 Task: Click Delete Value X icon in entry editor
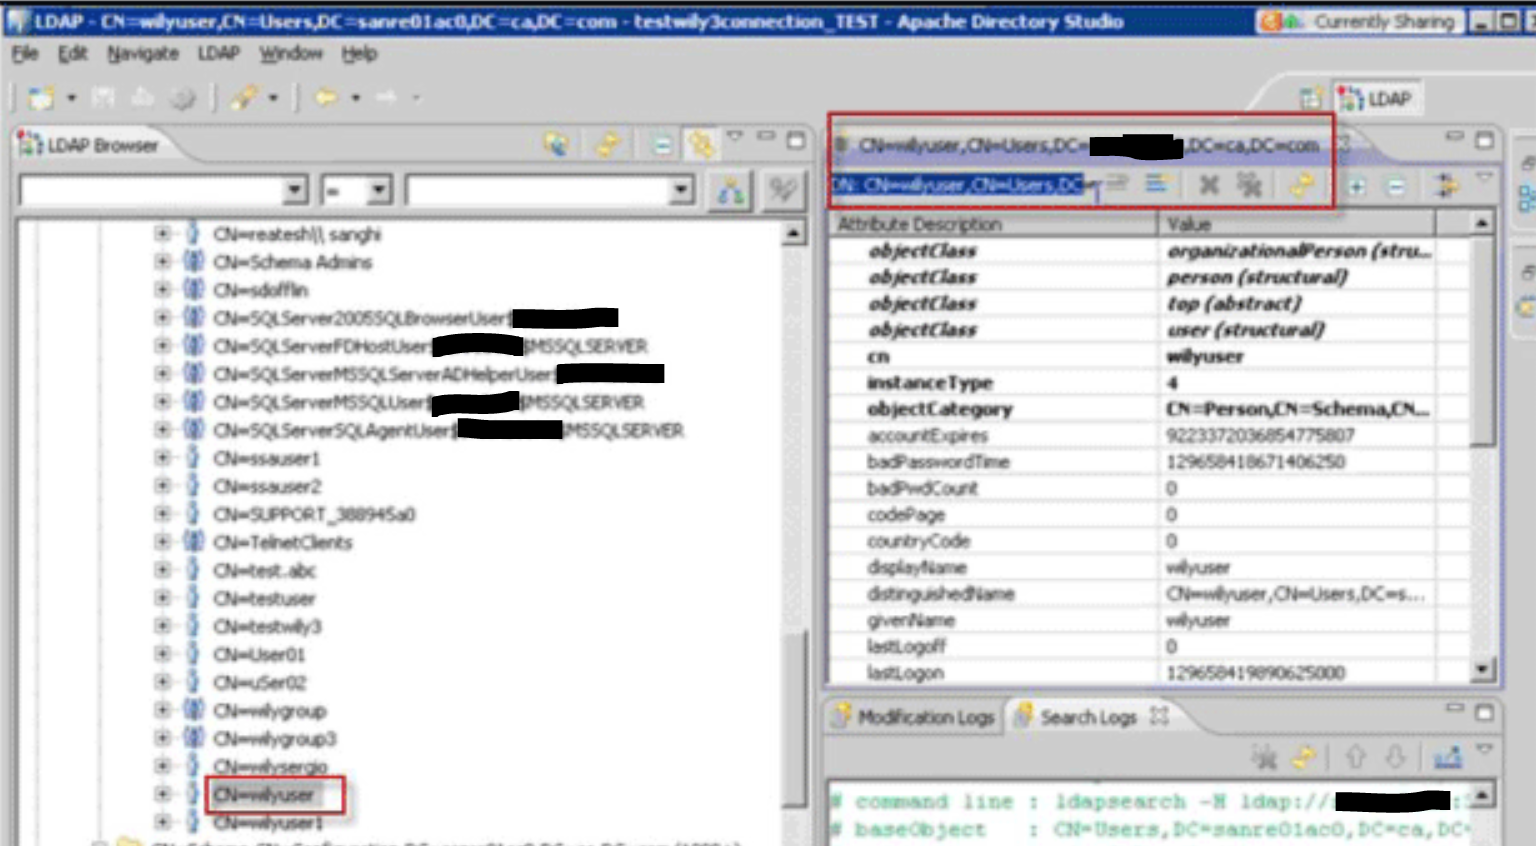[1209, 184]
